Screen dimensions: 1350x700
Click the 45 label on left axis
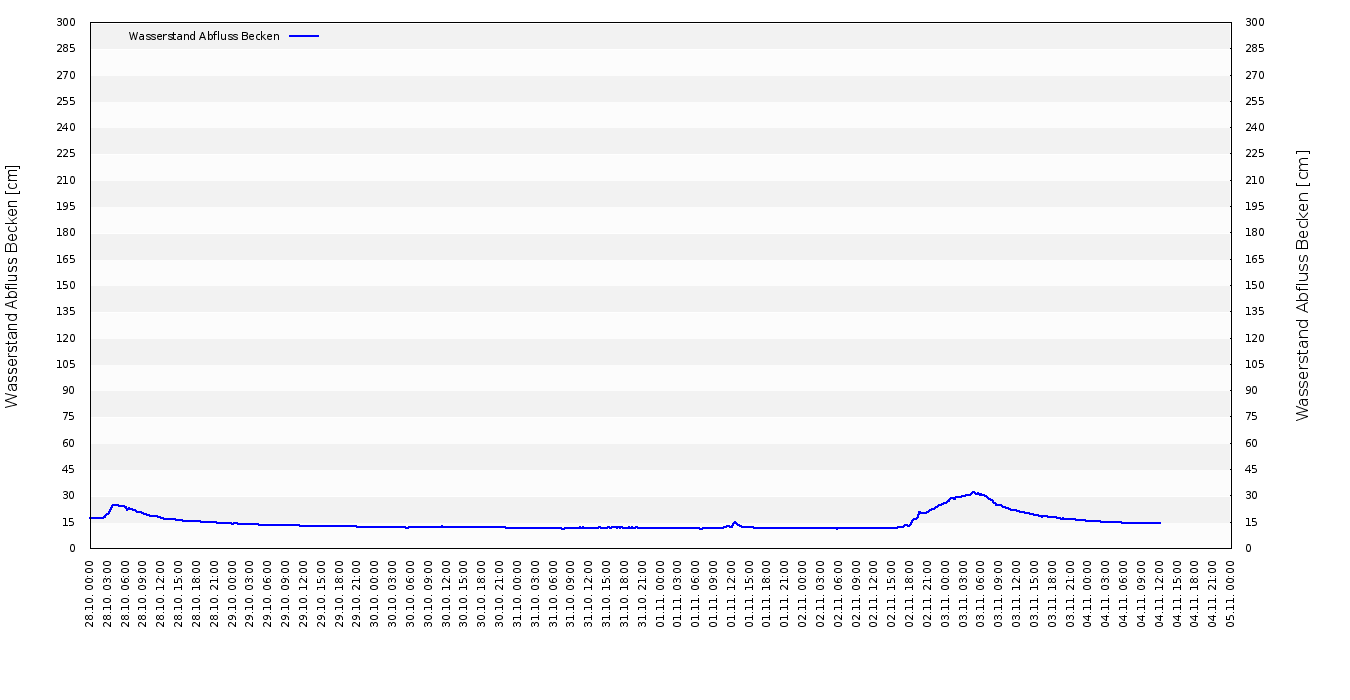pos(69,470)
